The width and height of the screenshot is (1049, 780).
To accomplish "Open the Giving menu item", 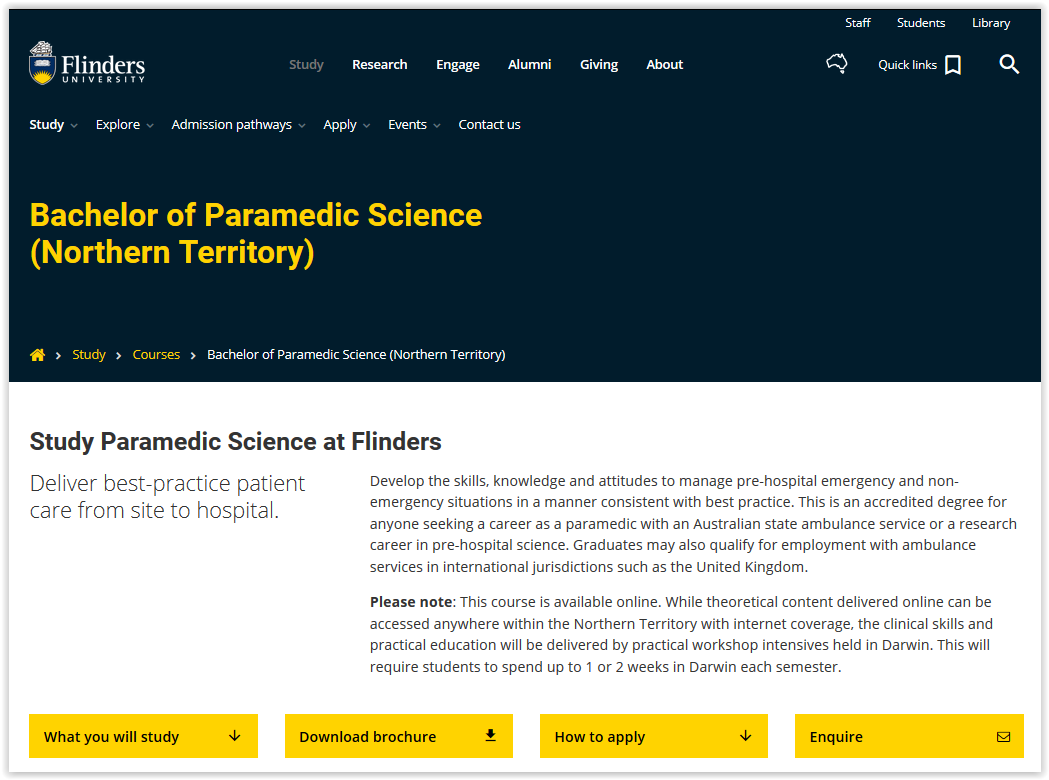I will [599, 64].
